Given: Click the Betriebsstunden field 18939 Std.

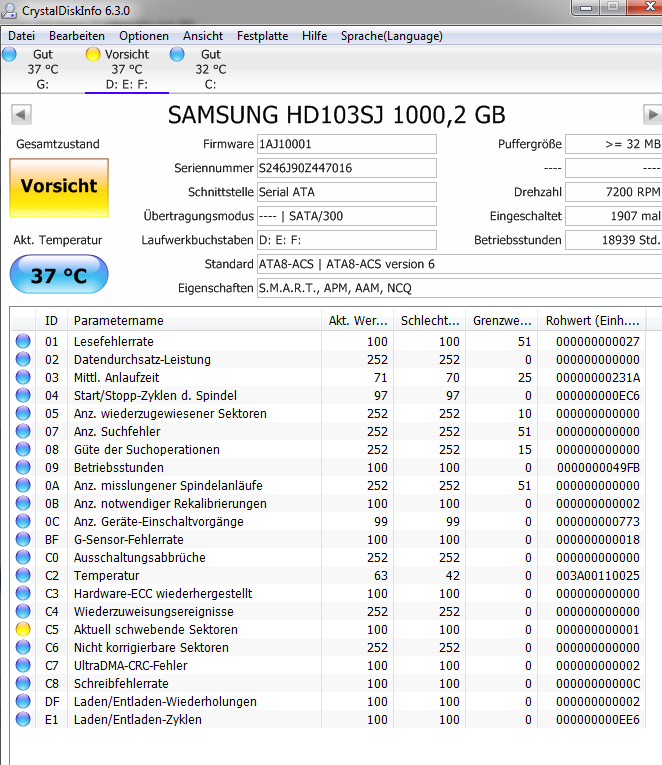Looking at the screenshot, I should pyautogui.click(x=614, y=240).
